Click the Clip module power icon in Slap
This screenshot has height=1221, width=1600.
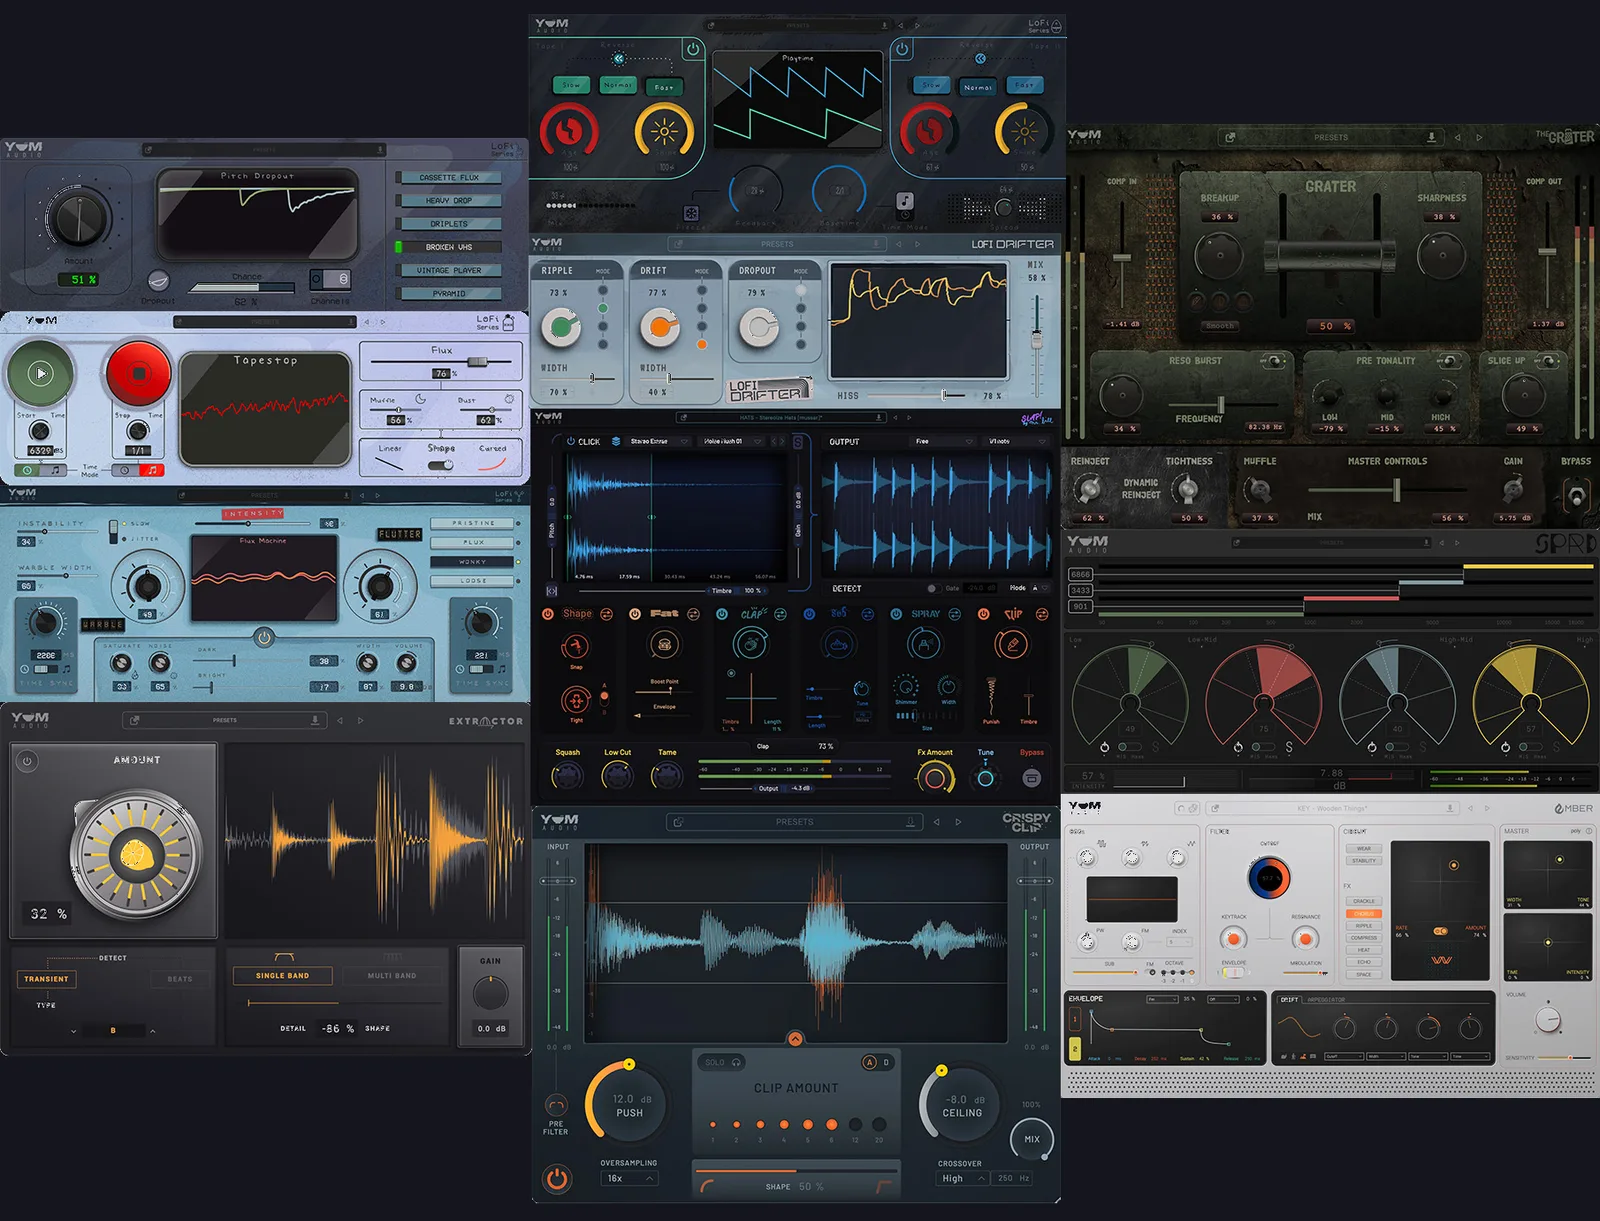pos(983,614)
